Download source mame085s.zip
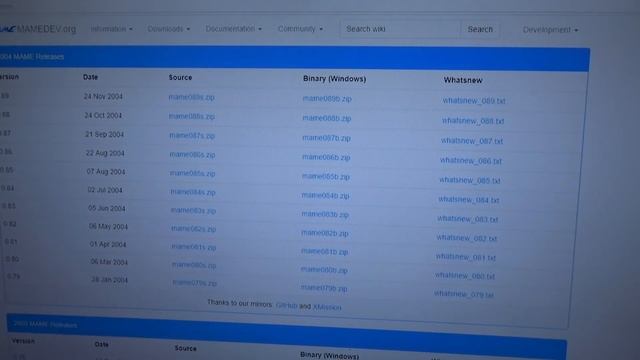Image resolution: width=640 pixels, height=360 pixels. (193, 173)
